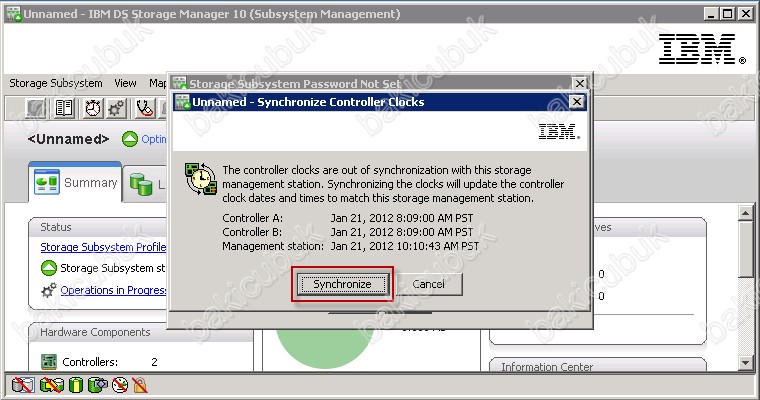Click the Controllers count value 2
This screenshot has width=760, height=400.
click(x=154, y=362)
